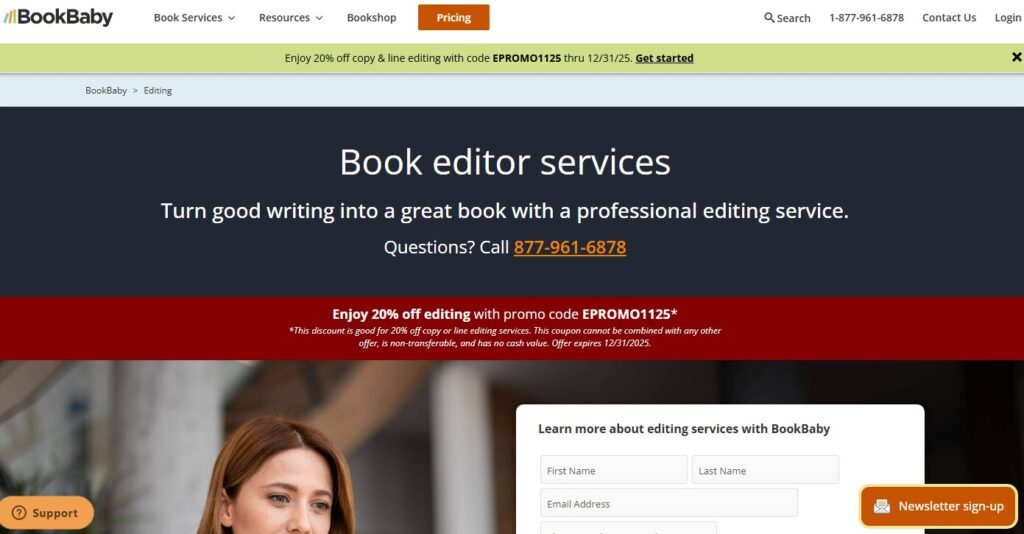The width and height of the screenshot is (1024, 534).
Task: Click the search magnifier icon
Action: (x=769, y=18)
